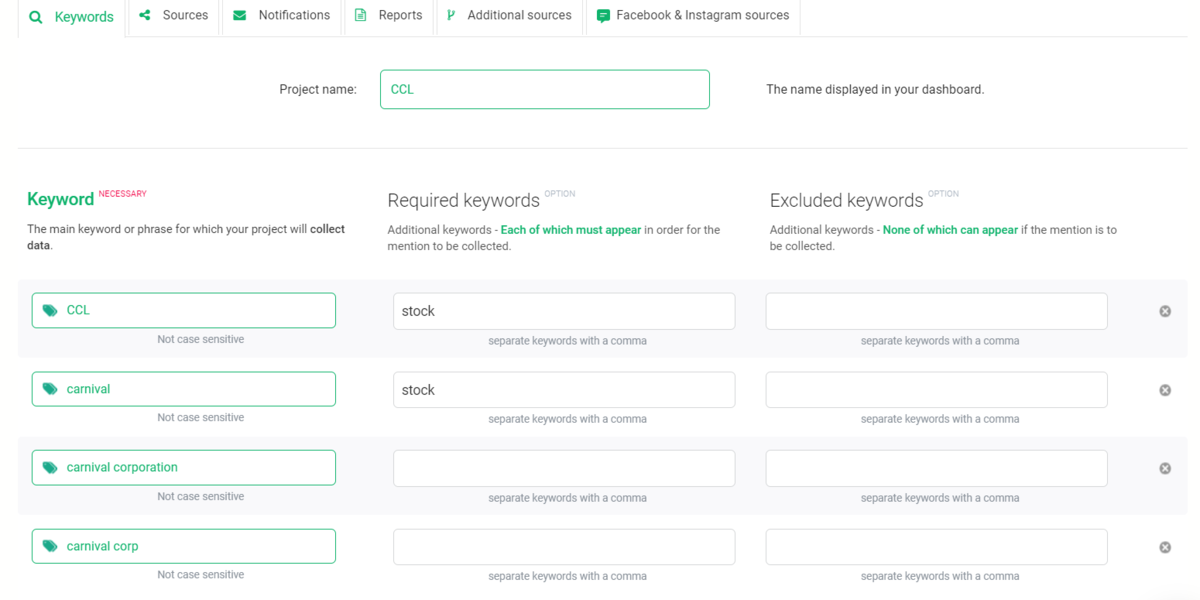The width and height of the screenshot is (1200, 600).
Task: Edit the carnival corp keyword input
Action: coord(184,546)
